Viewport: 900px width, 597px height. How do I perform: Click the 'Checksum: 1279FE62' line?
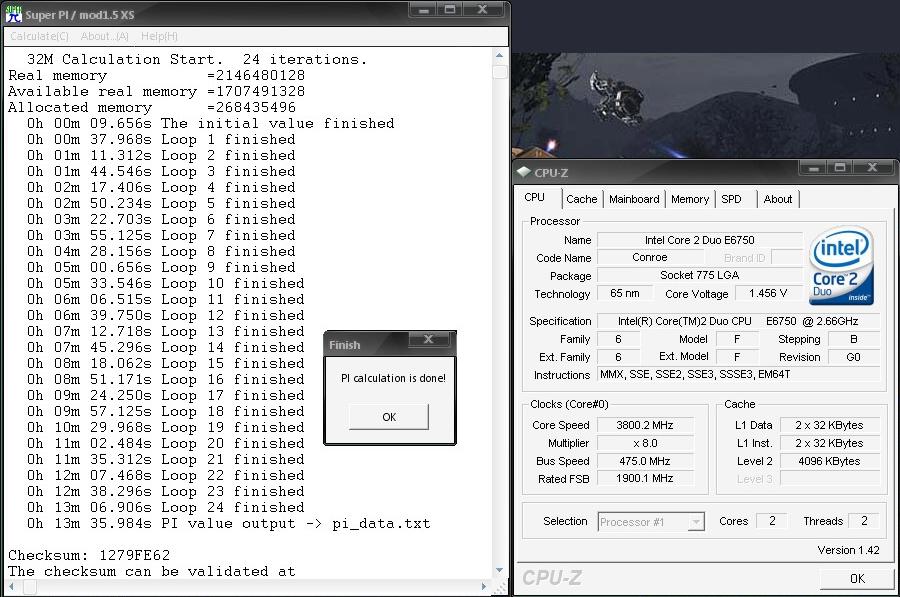pos(89,556)
